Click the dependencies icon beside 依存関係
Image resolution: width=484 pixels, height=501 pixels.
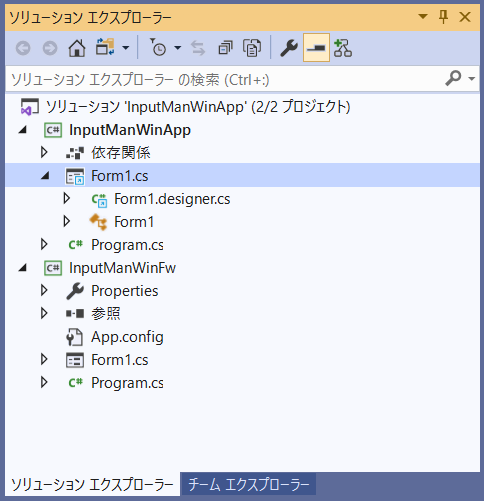[x=75, y=153]
